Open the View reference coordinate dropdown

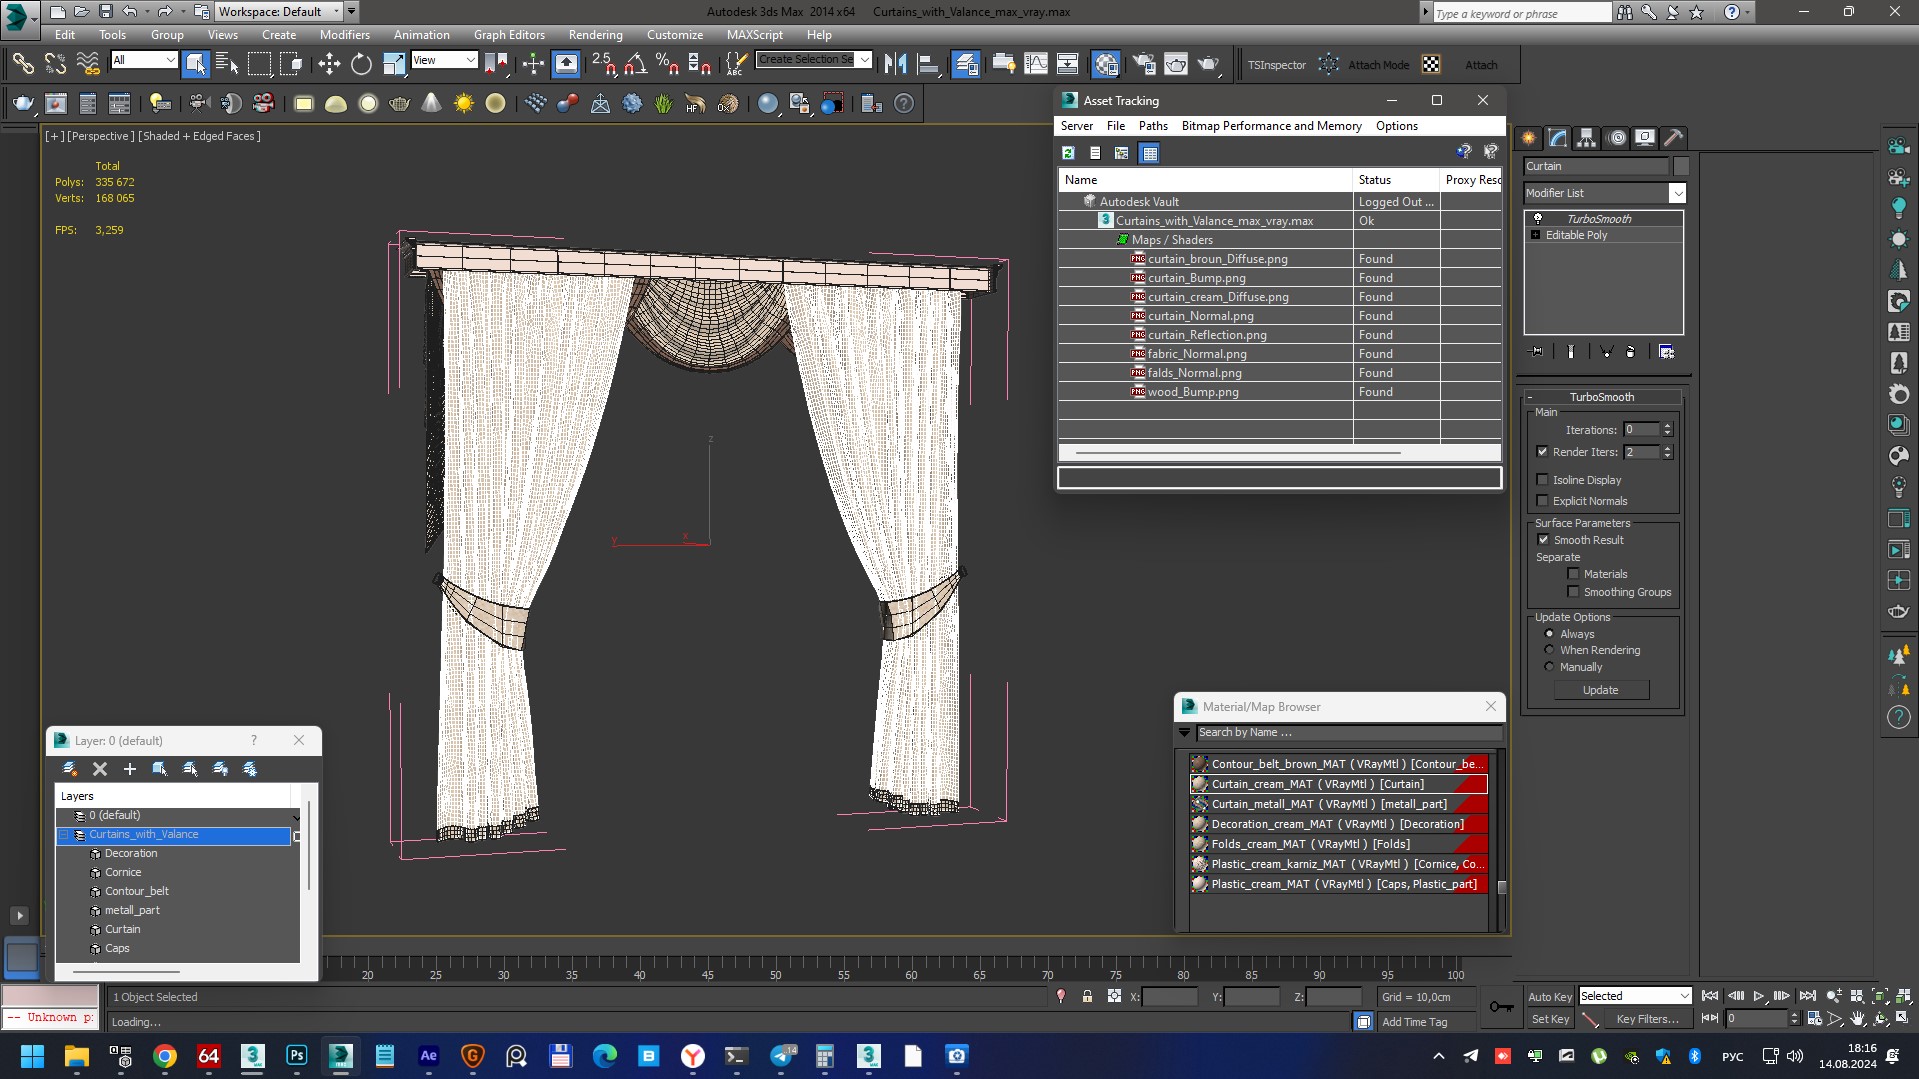point(444,60)
